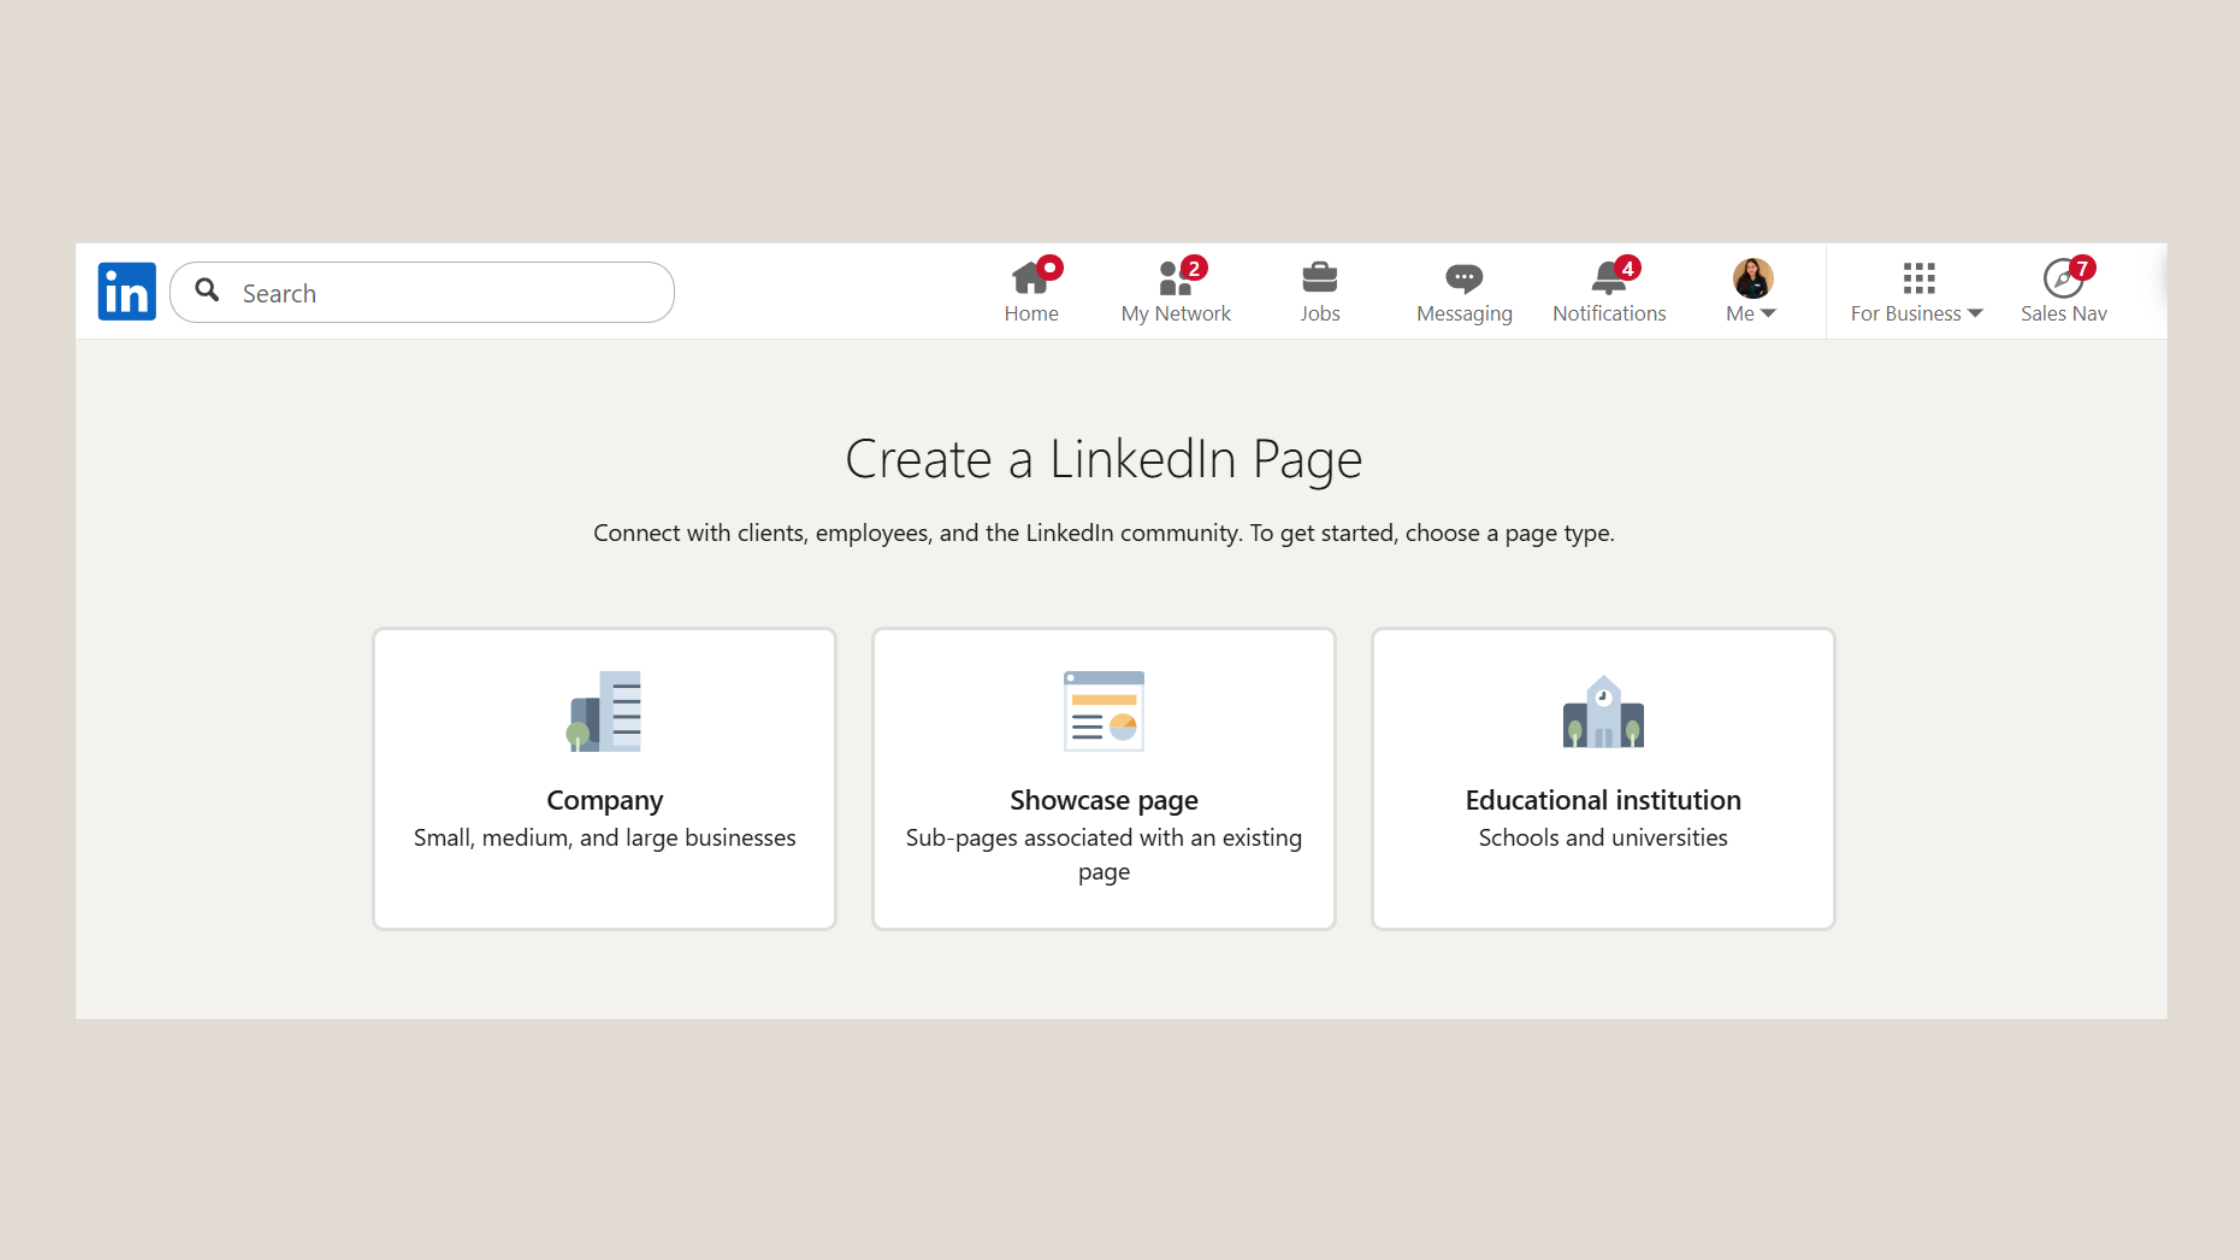This screenshot has width=2240, height=1260.
Task: Click the Showcase page illustration
Action: (x=1104, y=711)
